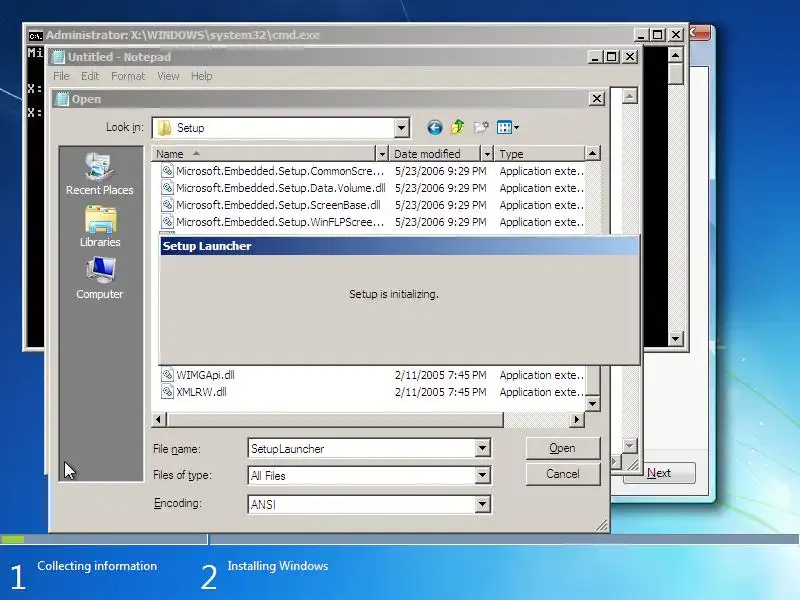Expand the Files of type dropdown

click(x=482, y=476)
